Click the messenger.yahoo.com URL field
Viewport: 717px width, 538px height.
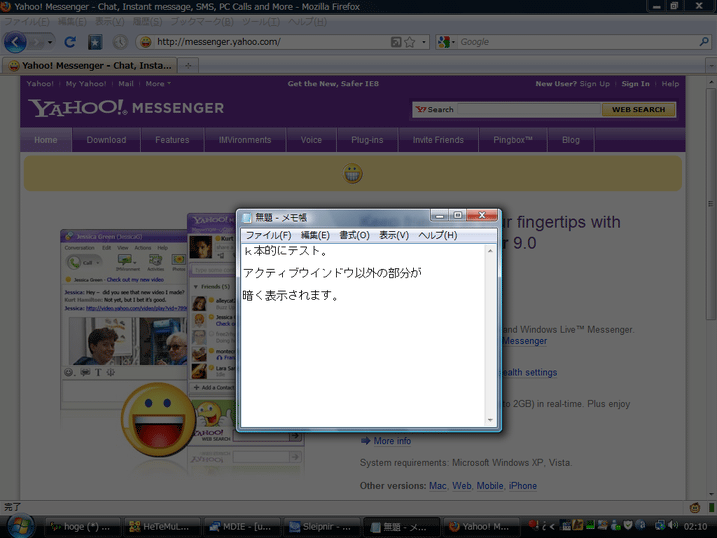[272, 42]
